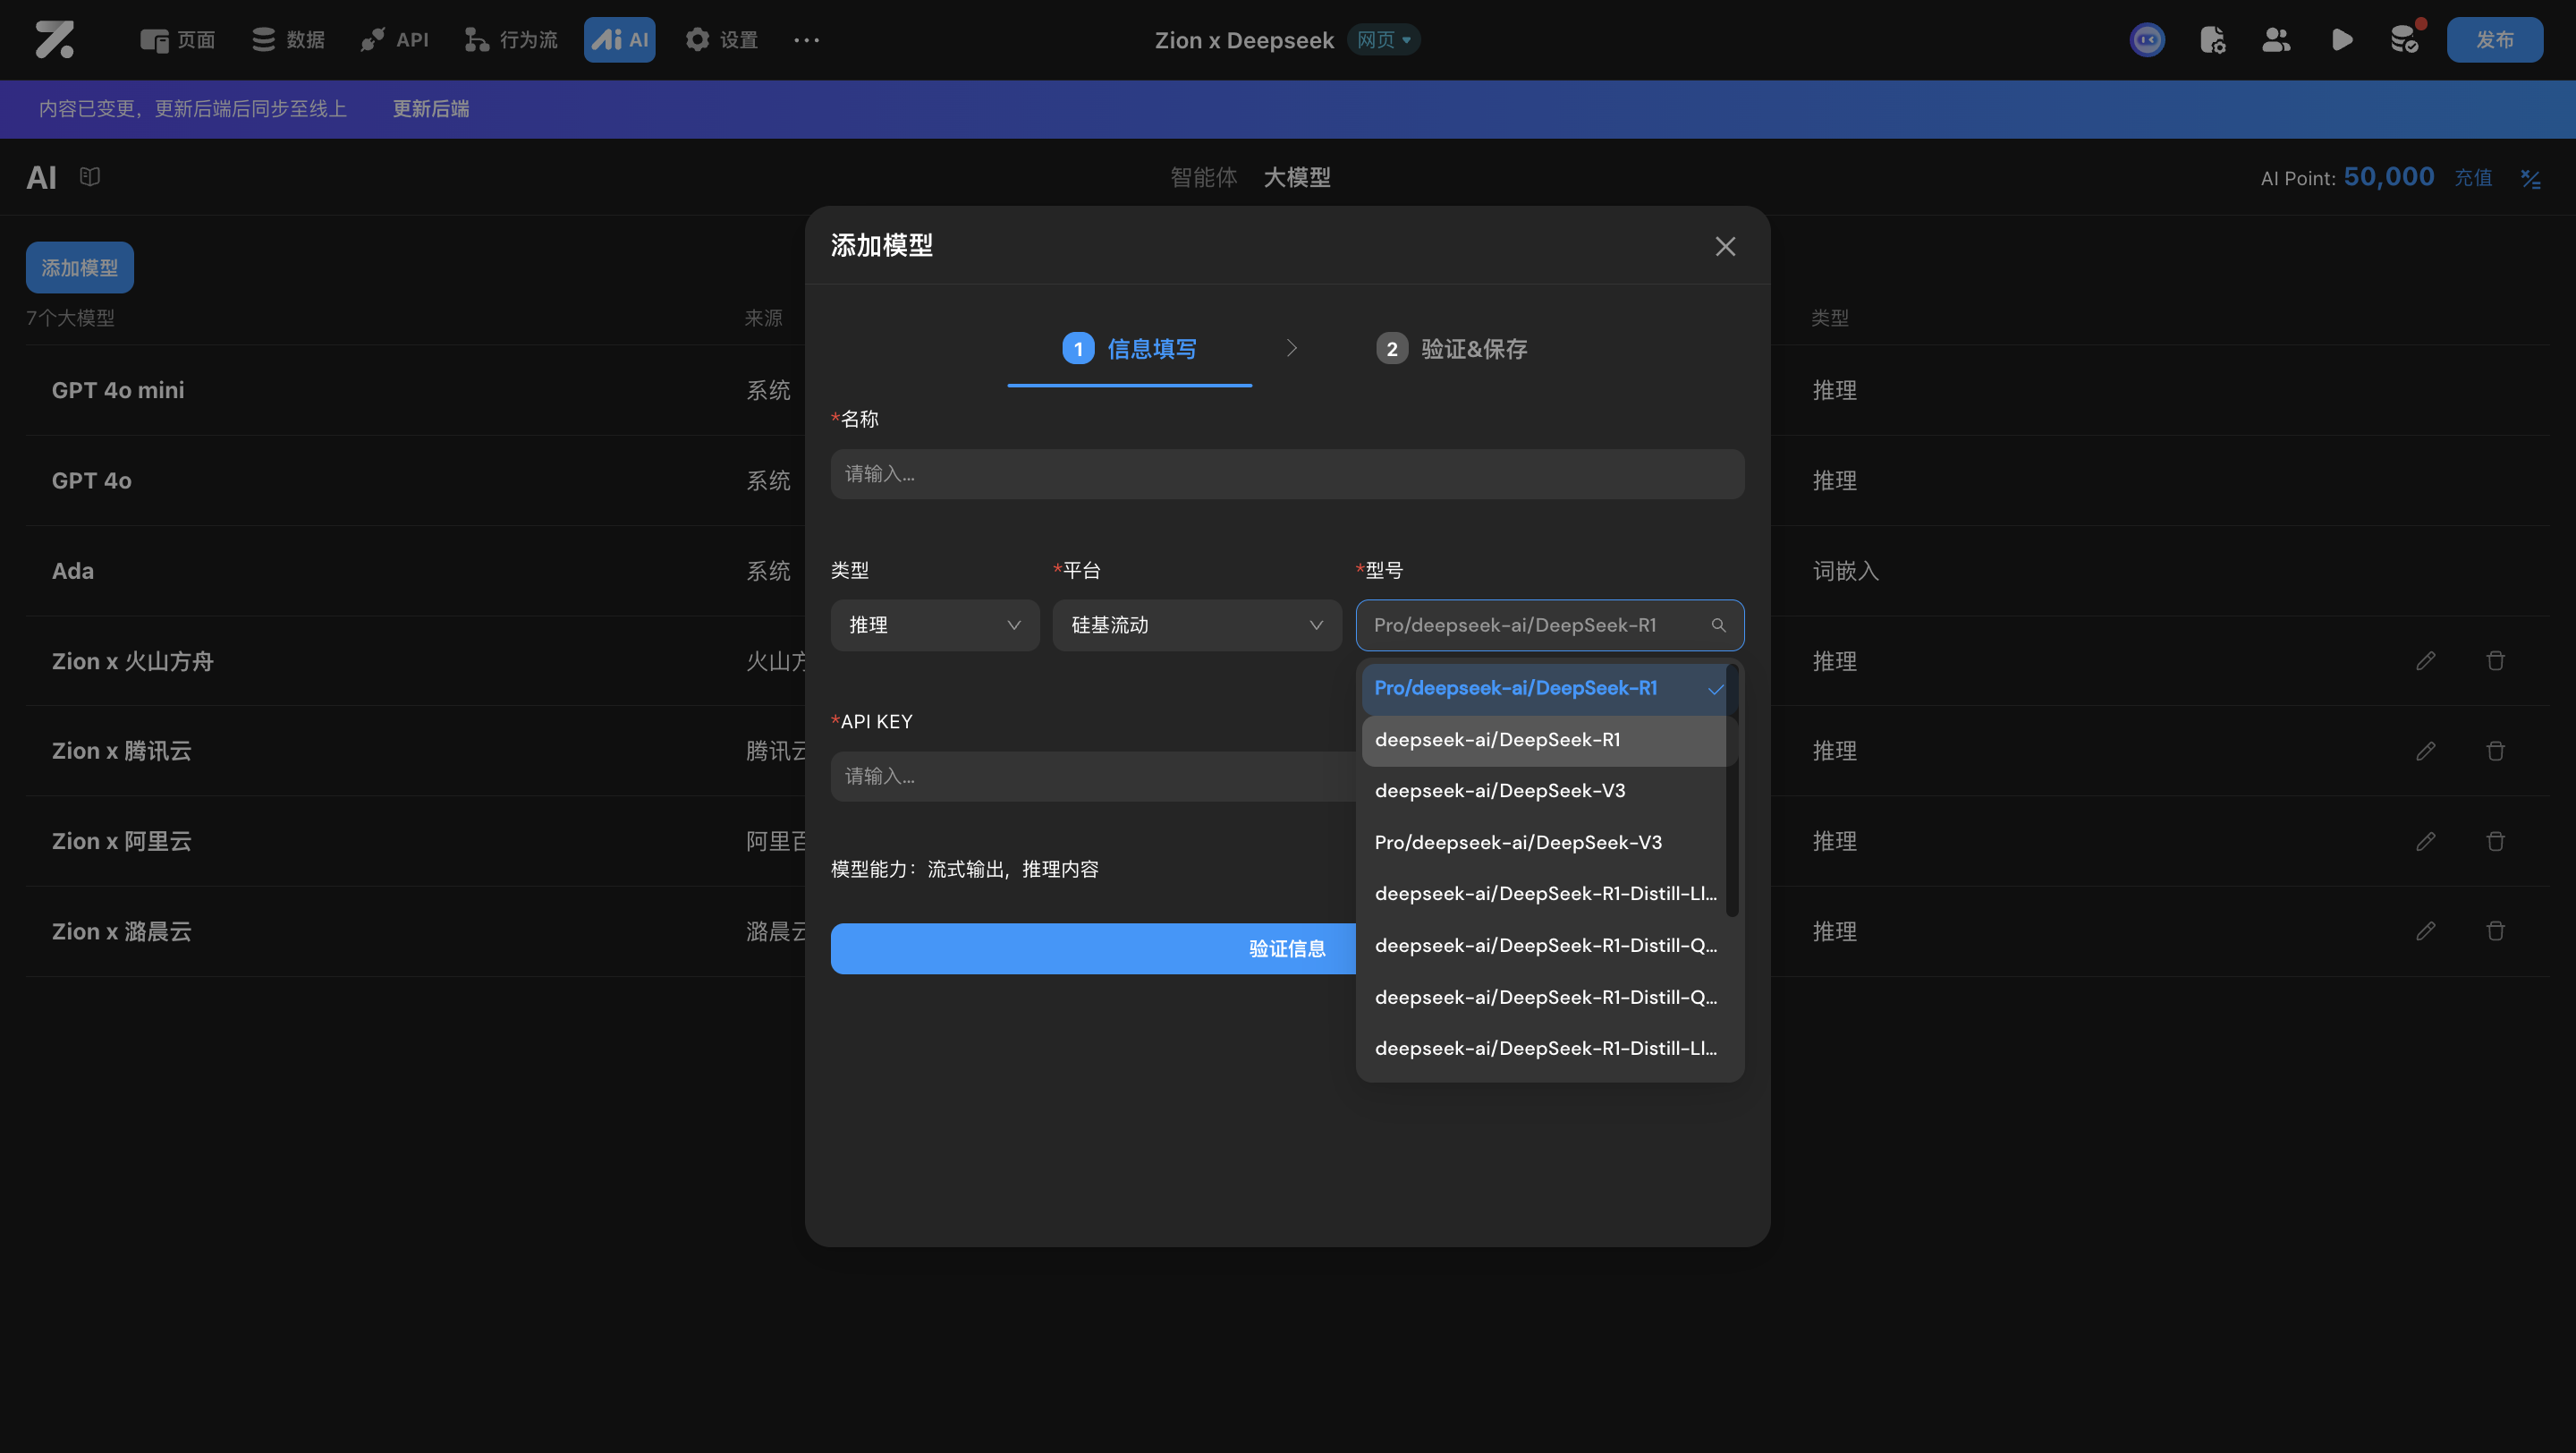Open the AI Point usage icon

click(2531, 178)
